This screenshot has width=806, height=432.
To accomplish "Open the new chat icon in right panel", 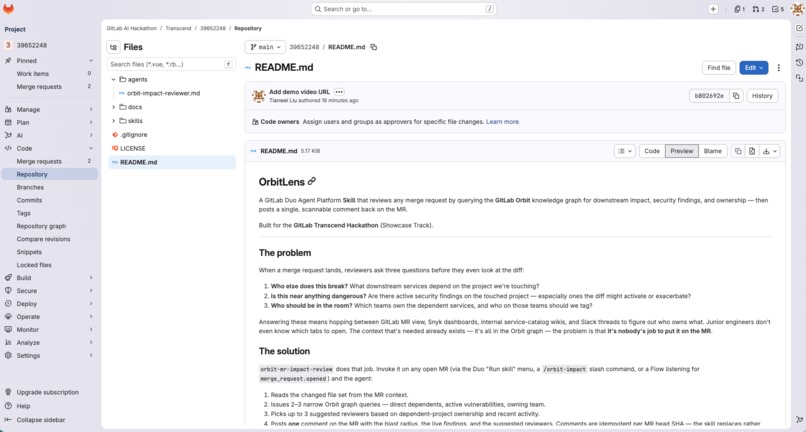I will click(799, 47).
